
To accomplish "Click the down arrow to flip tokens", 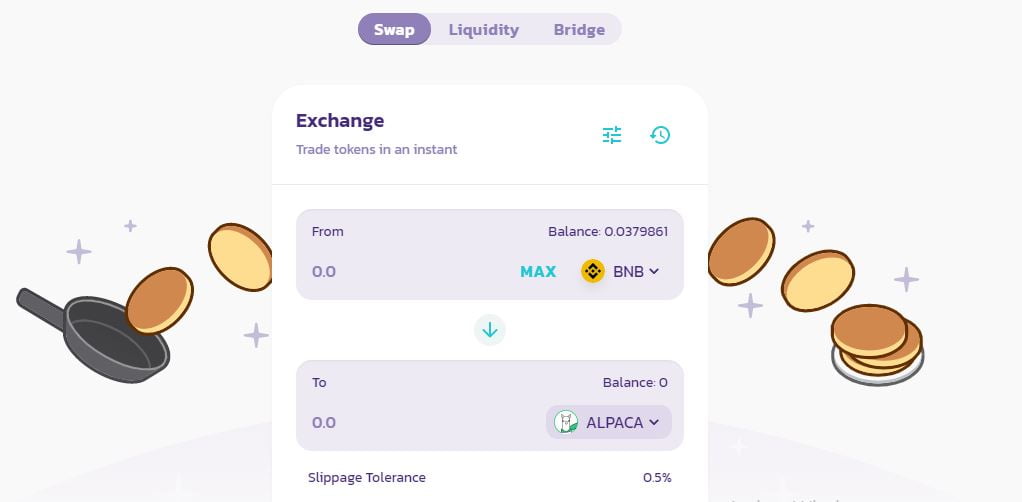I will (490, 329).
